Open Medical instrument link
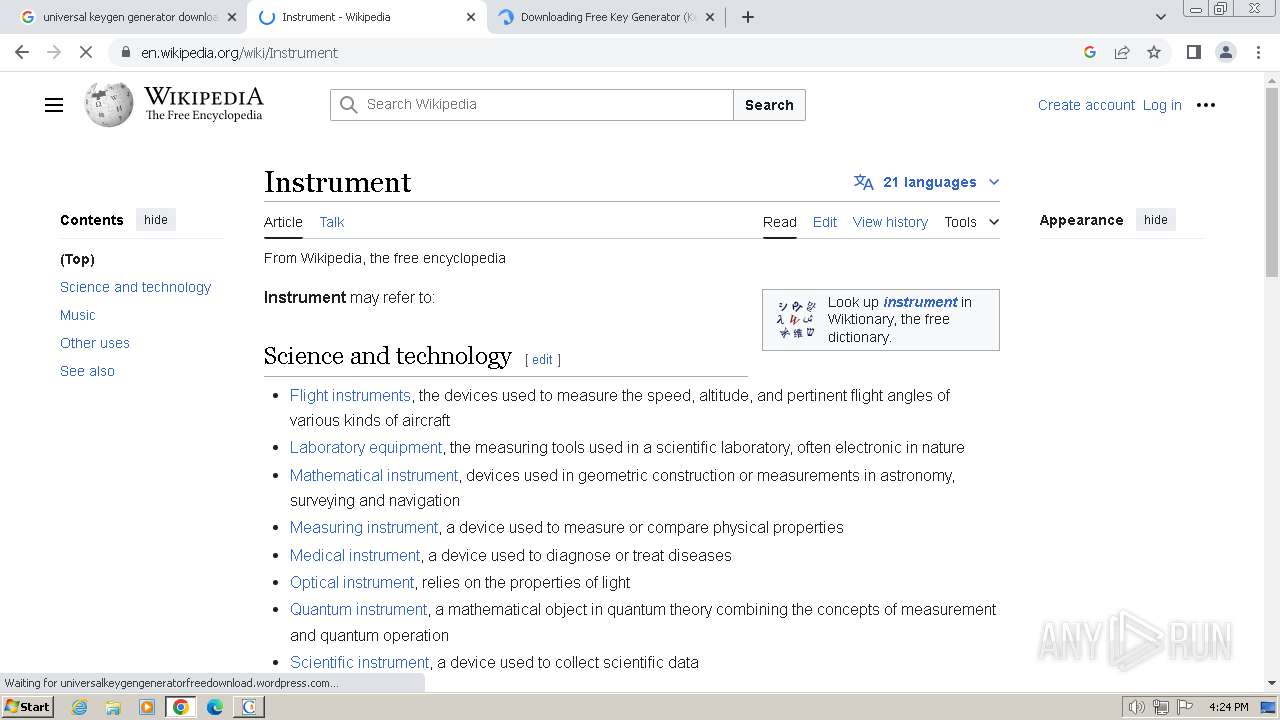The width and height of the screenshot is (1280, 720). 355,555
